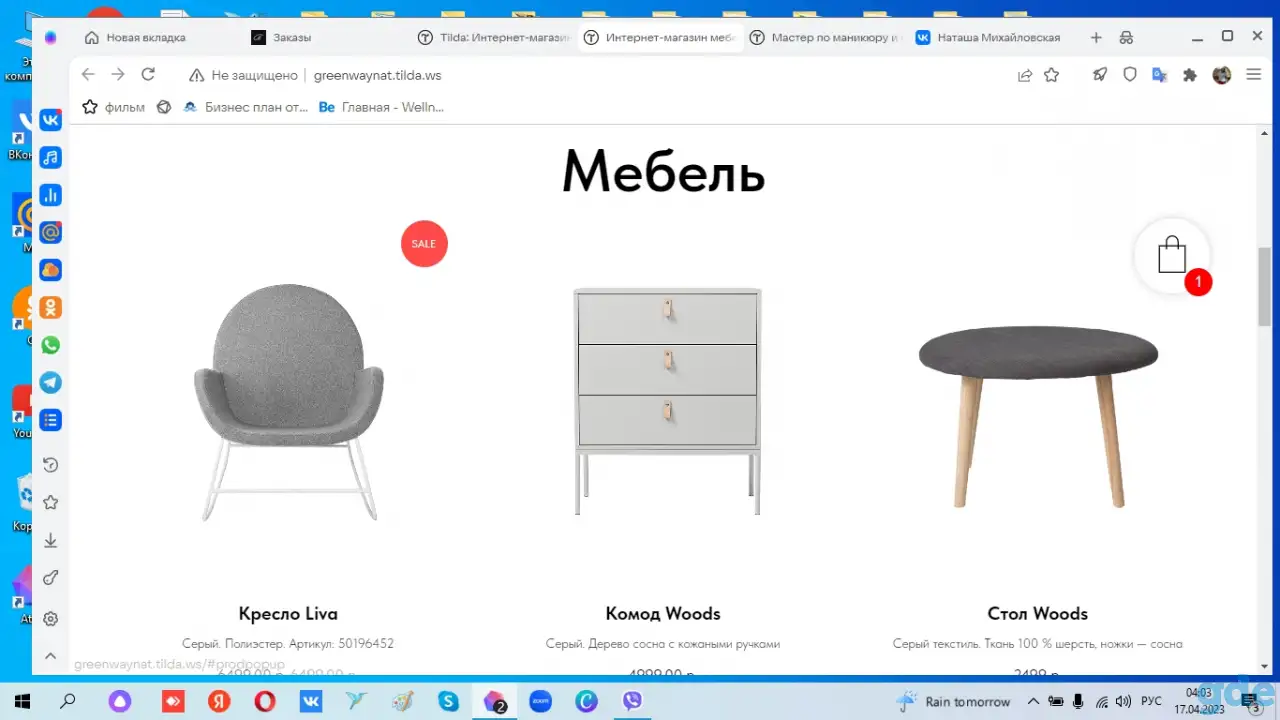Open extensions puzzle icon
1280x720 pixels.
(x=1190, y=75)
